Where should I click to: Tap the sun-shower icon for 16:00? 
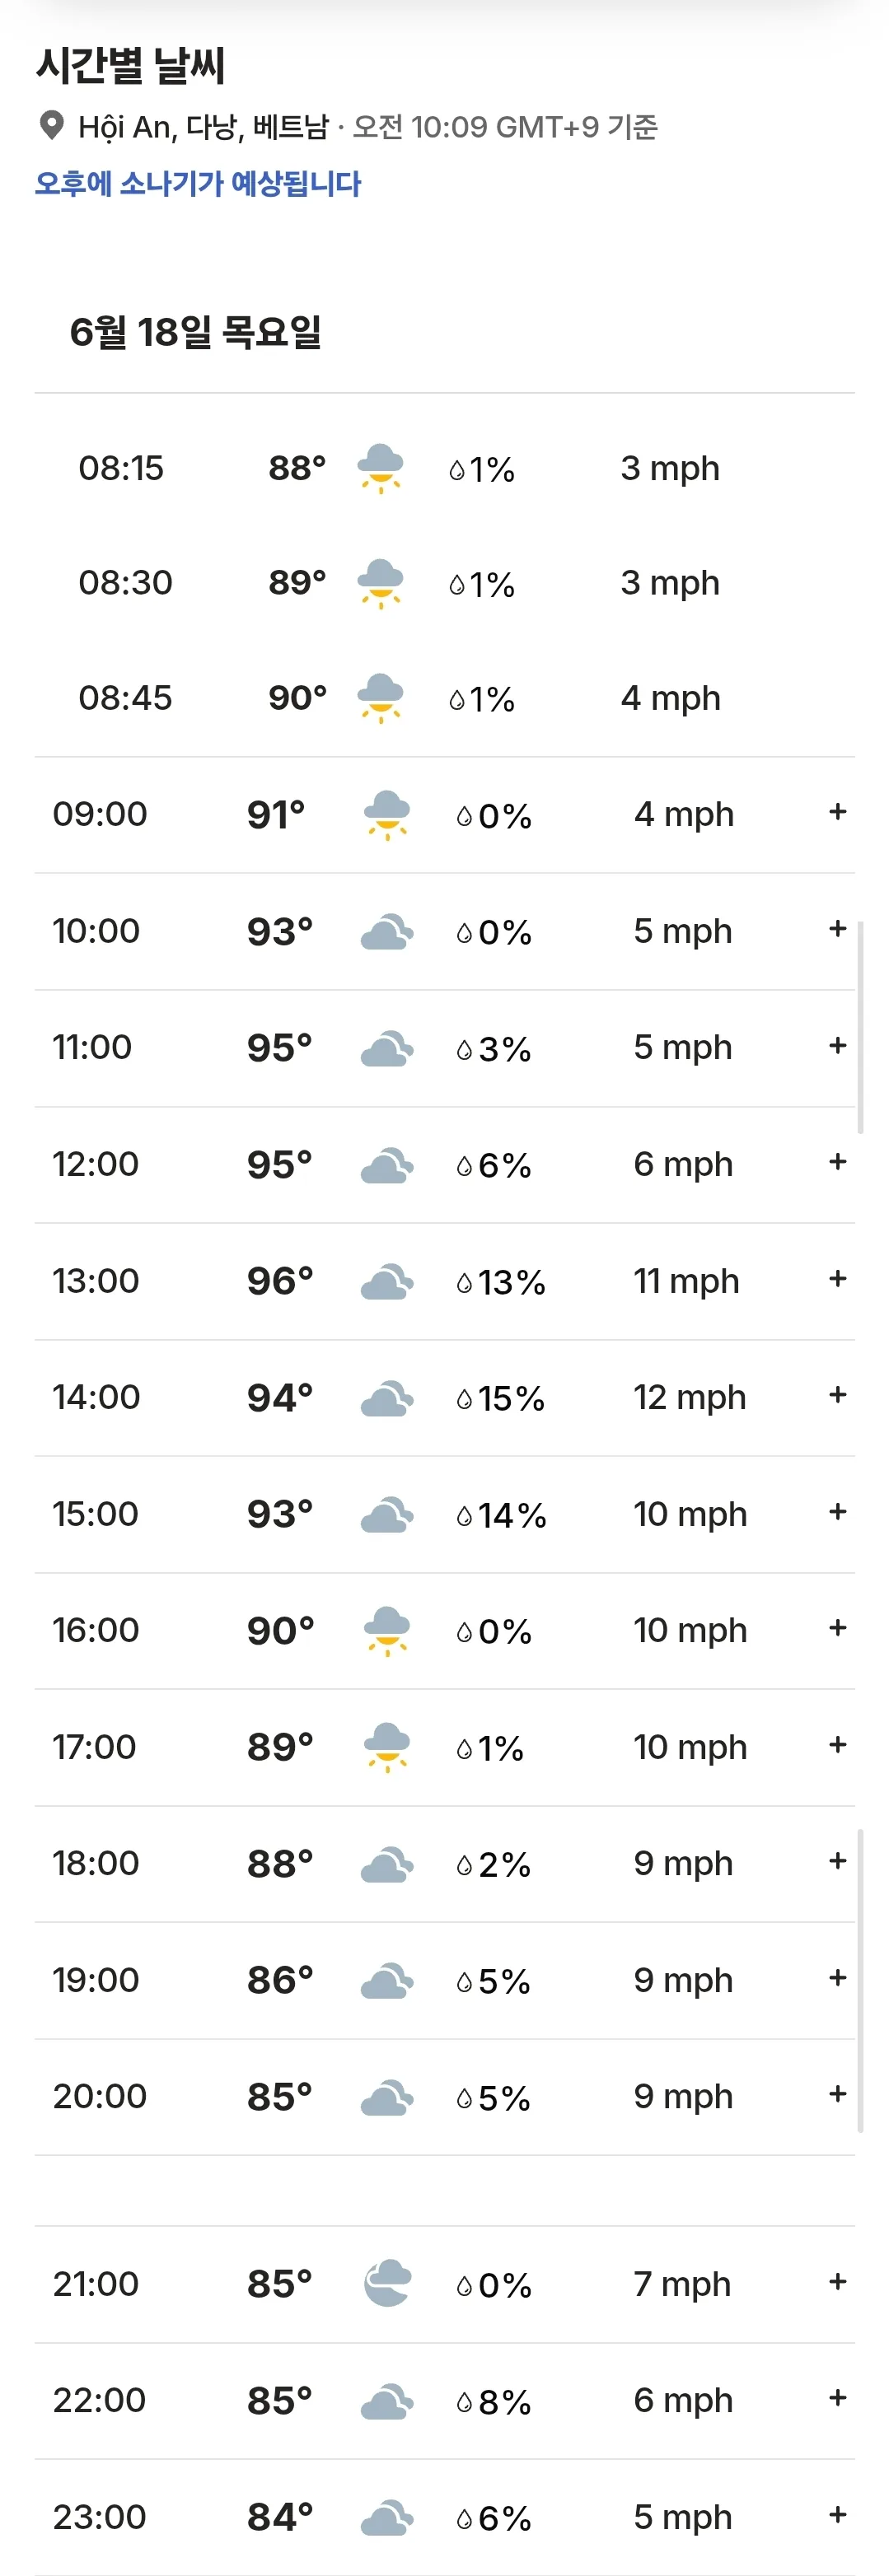387,1630
